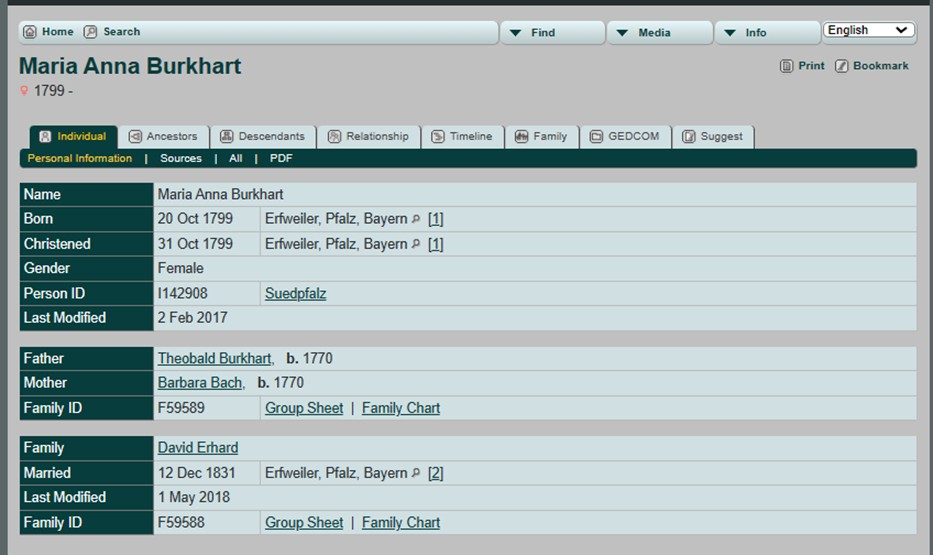The image size is (933, 555).
Task: Open father Theobald Burkhart's page
Action: 214,358
